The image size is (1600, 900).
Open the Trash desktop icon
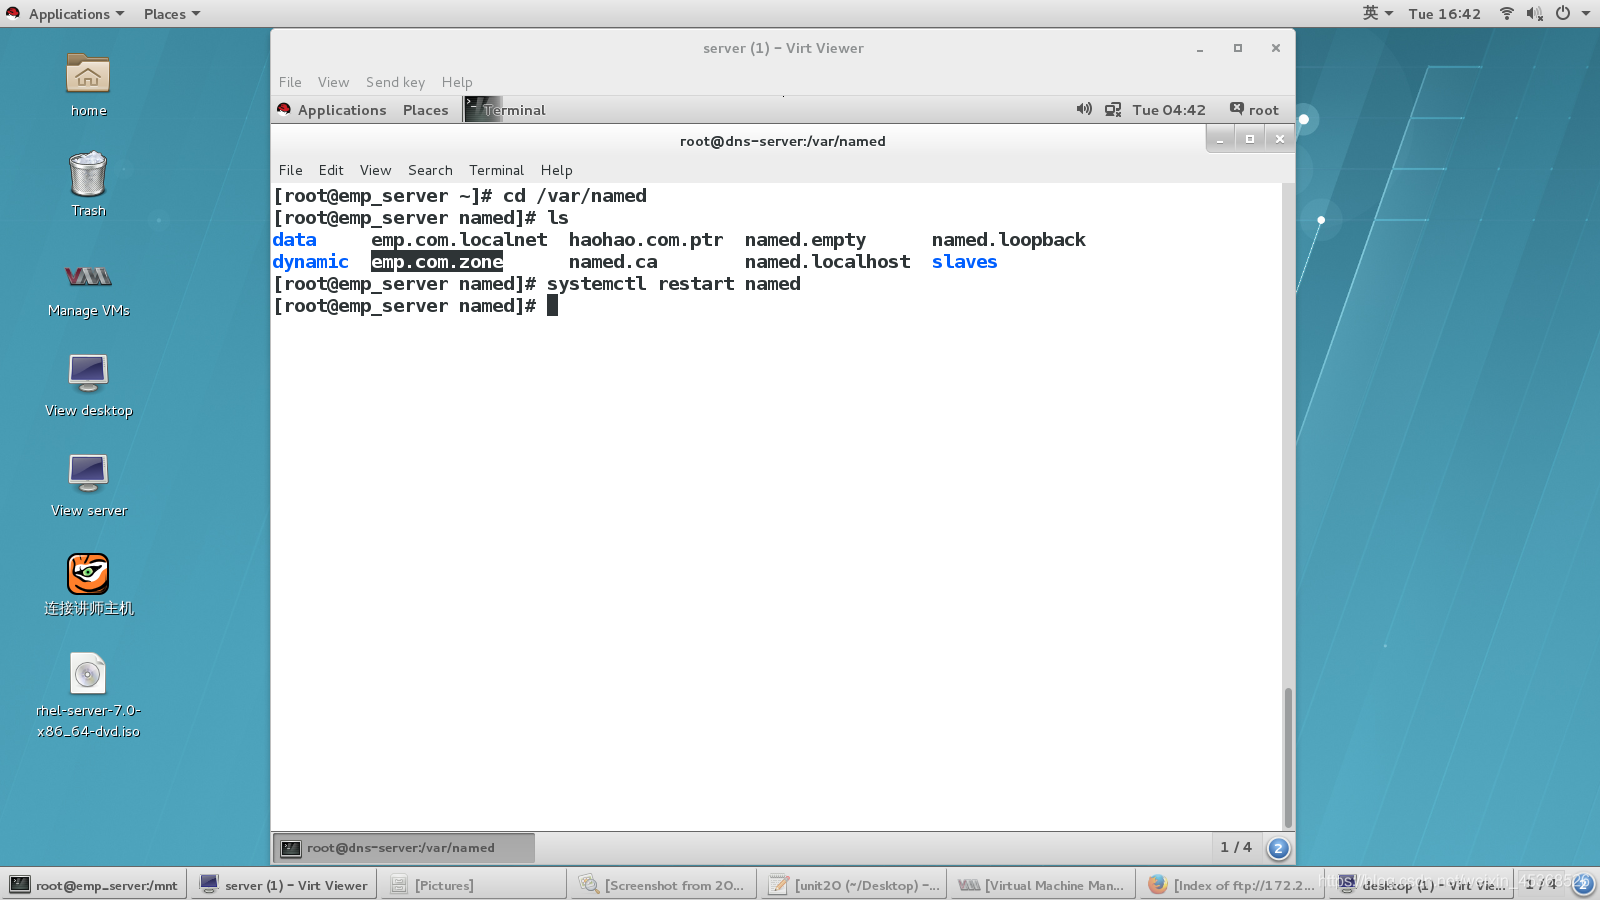[x=88, y=175]
